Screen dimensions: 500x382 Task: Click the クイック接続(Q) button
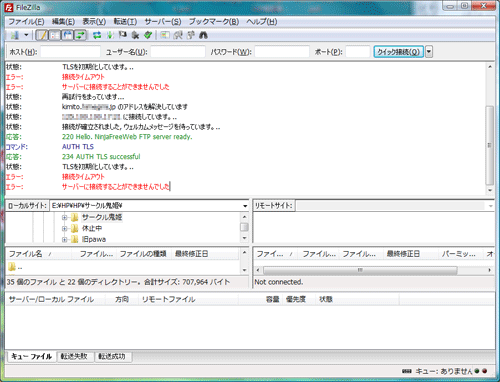[399, 52]
